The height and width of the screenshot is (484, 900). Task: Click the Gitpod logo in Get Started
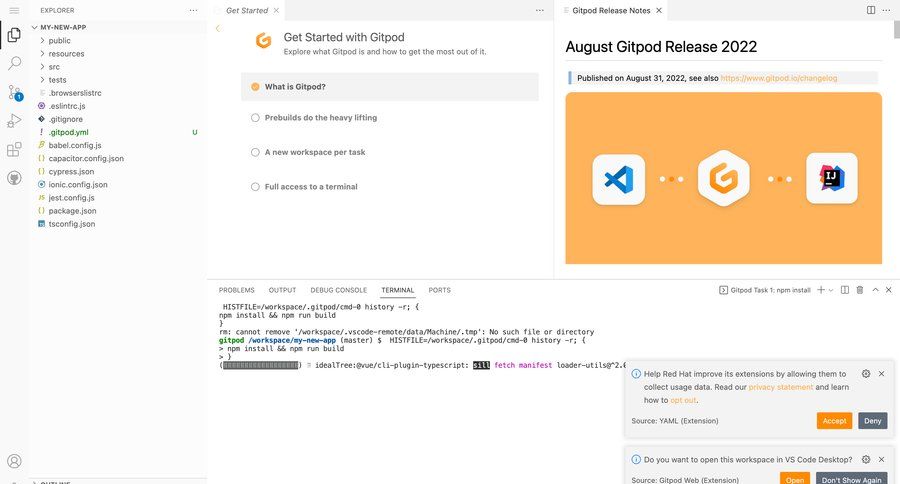point(263,41)
